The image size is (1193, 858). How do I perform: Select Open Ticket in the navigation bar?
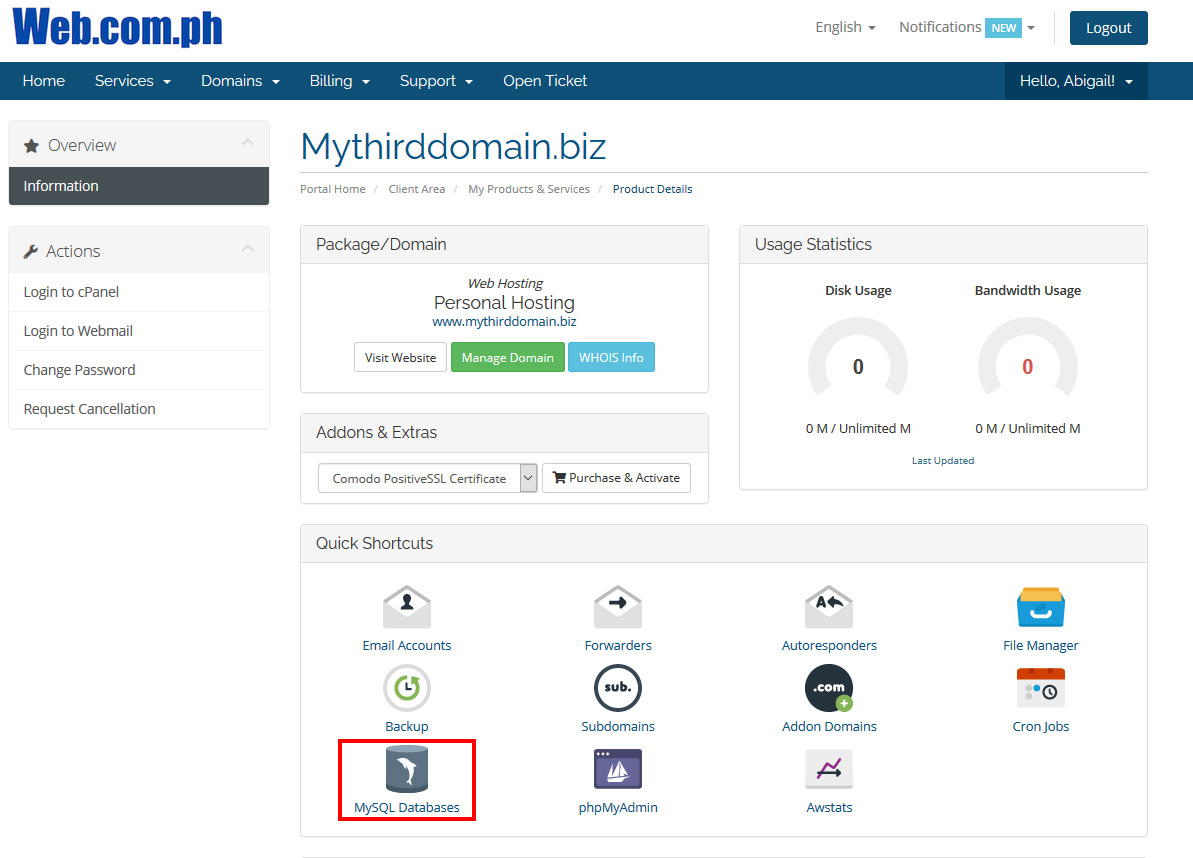tap(545, 81)
